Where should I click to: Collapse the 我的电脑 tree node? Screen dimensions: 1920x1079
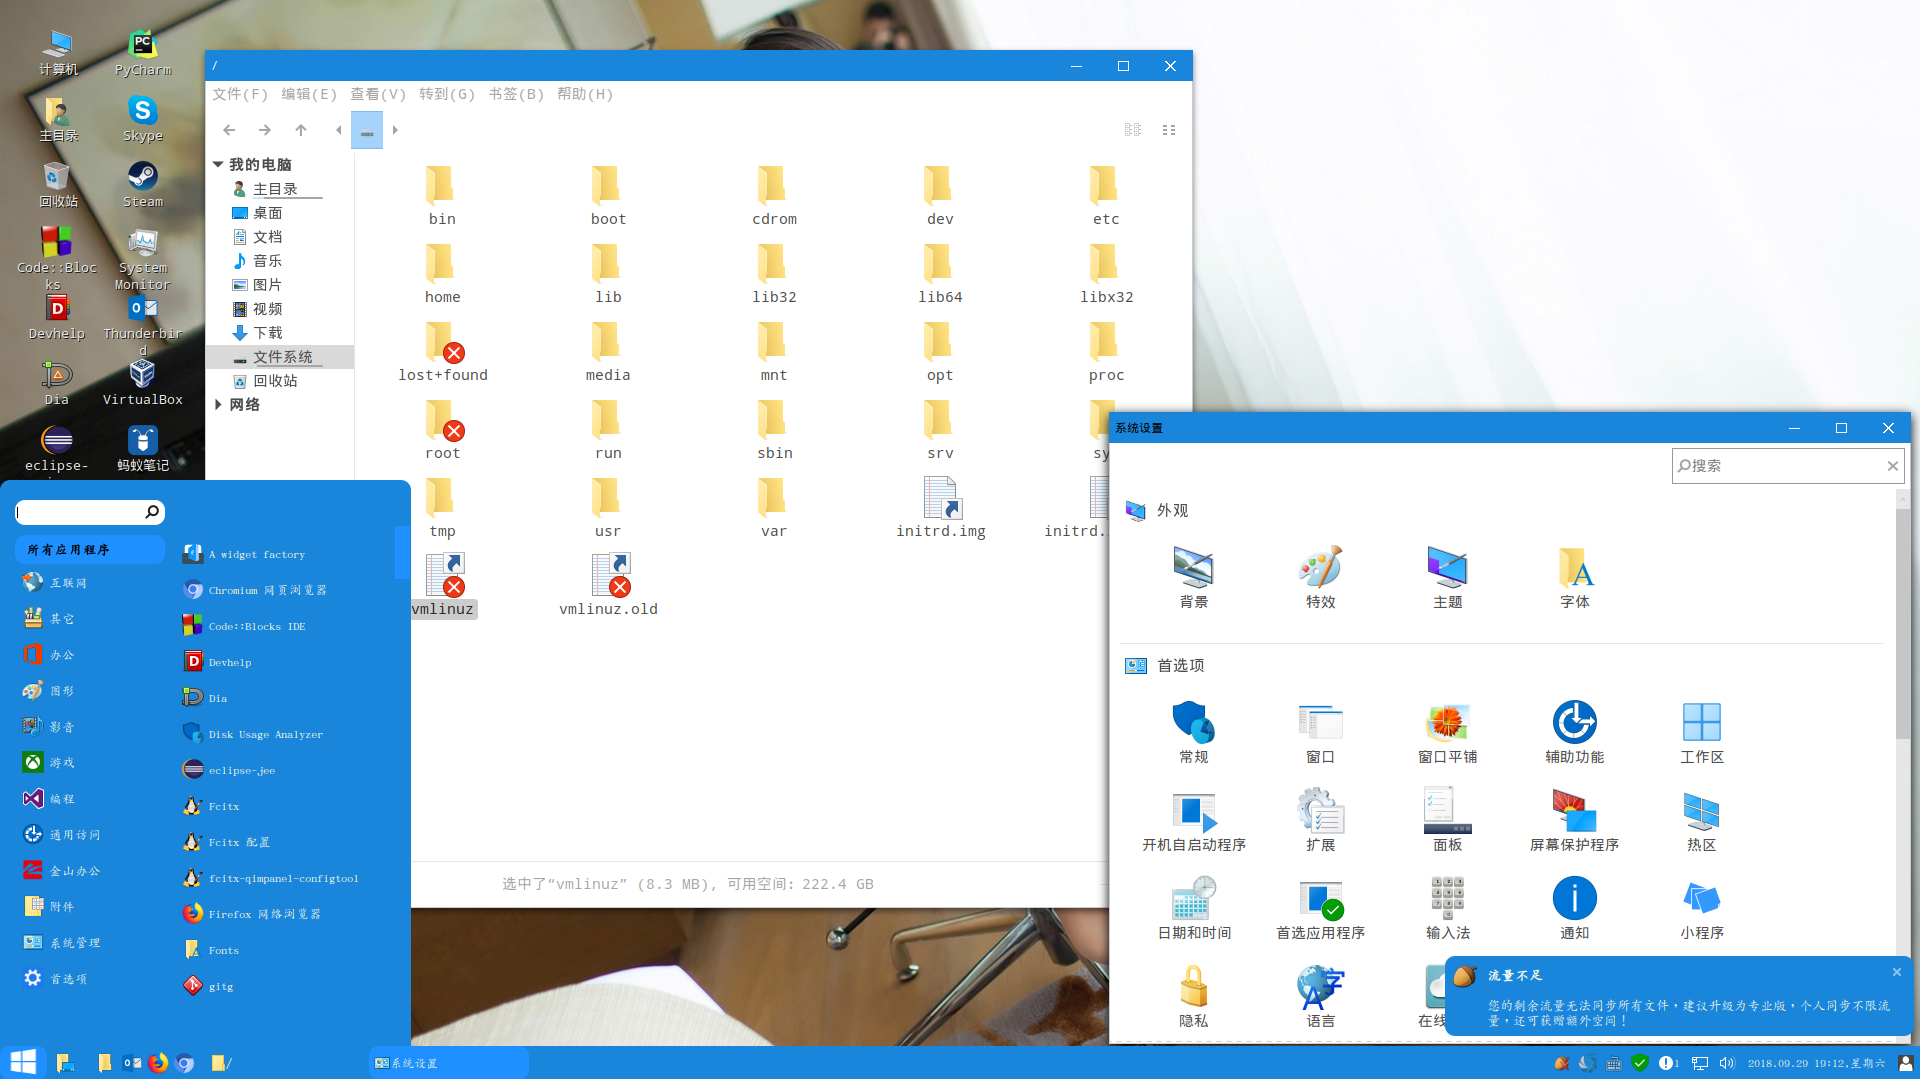click(x=217, y=164)
